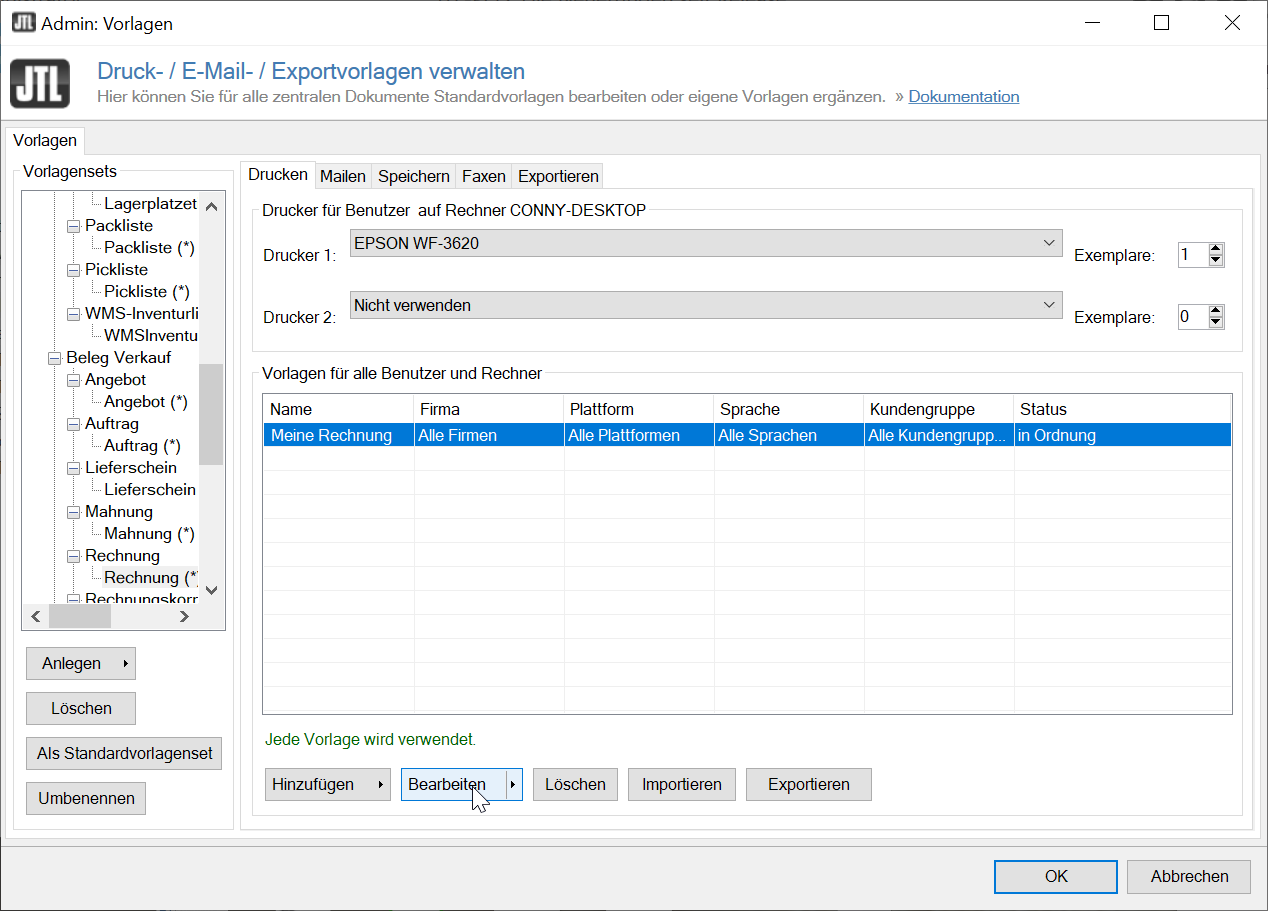Image resolution: width=1268 pixels, height=911 pixels.
Task: Collapse the Rechnung tree node
Action: (73, 556)
